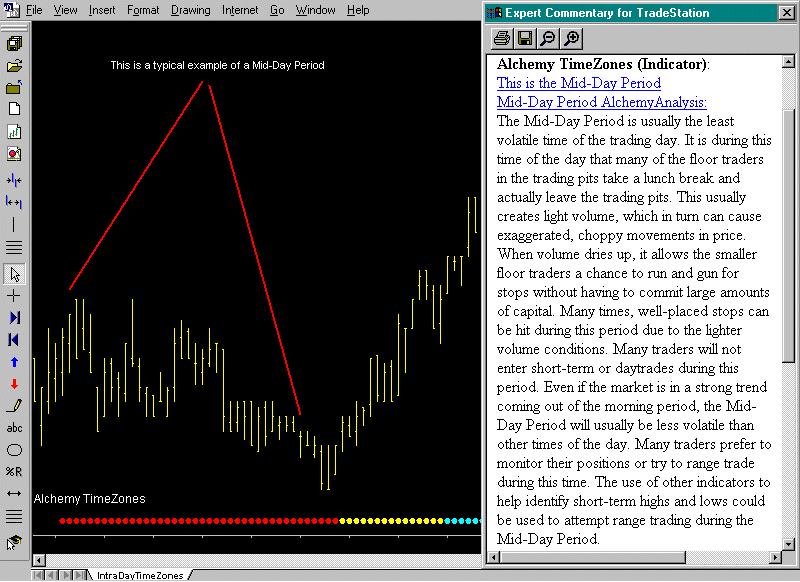Select the trendline pencil tool

tap(14, 406)
